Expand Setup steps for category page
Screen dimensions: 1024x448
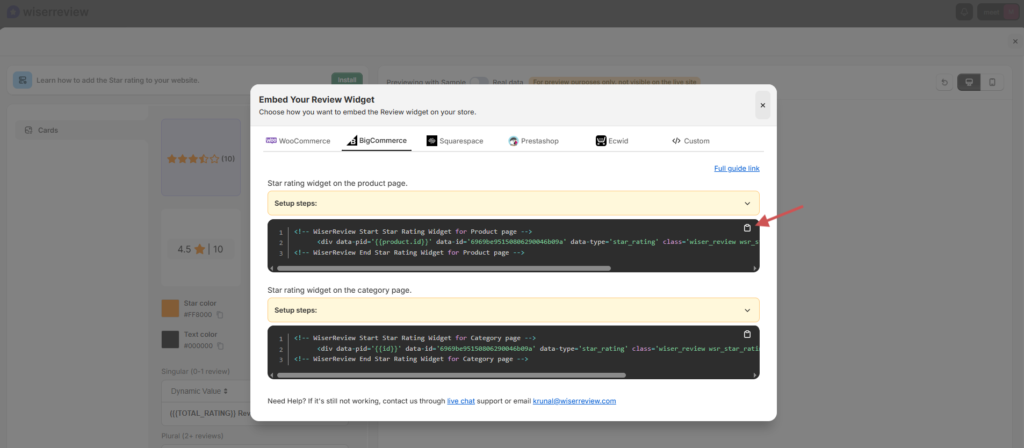click(x=513, y=310)
